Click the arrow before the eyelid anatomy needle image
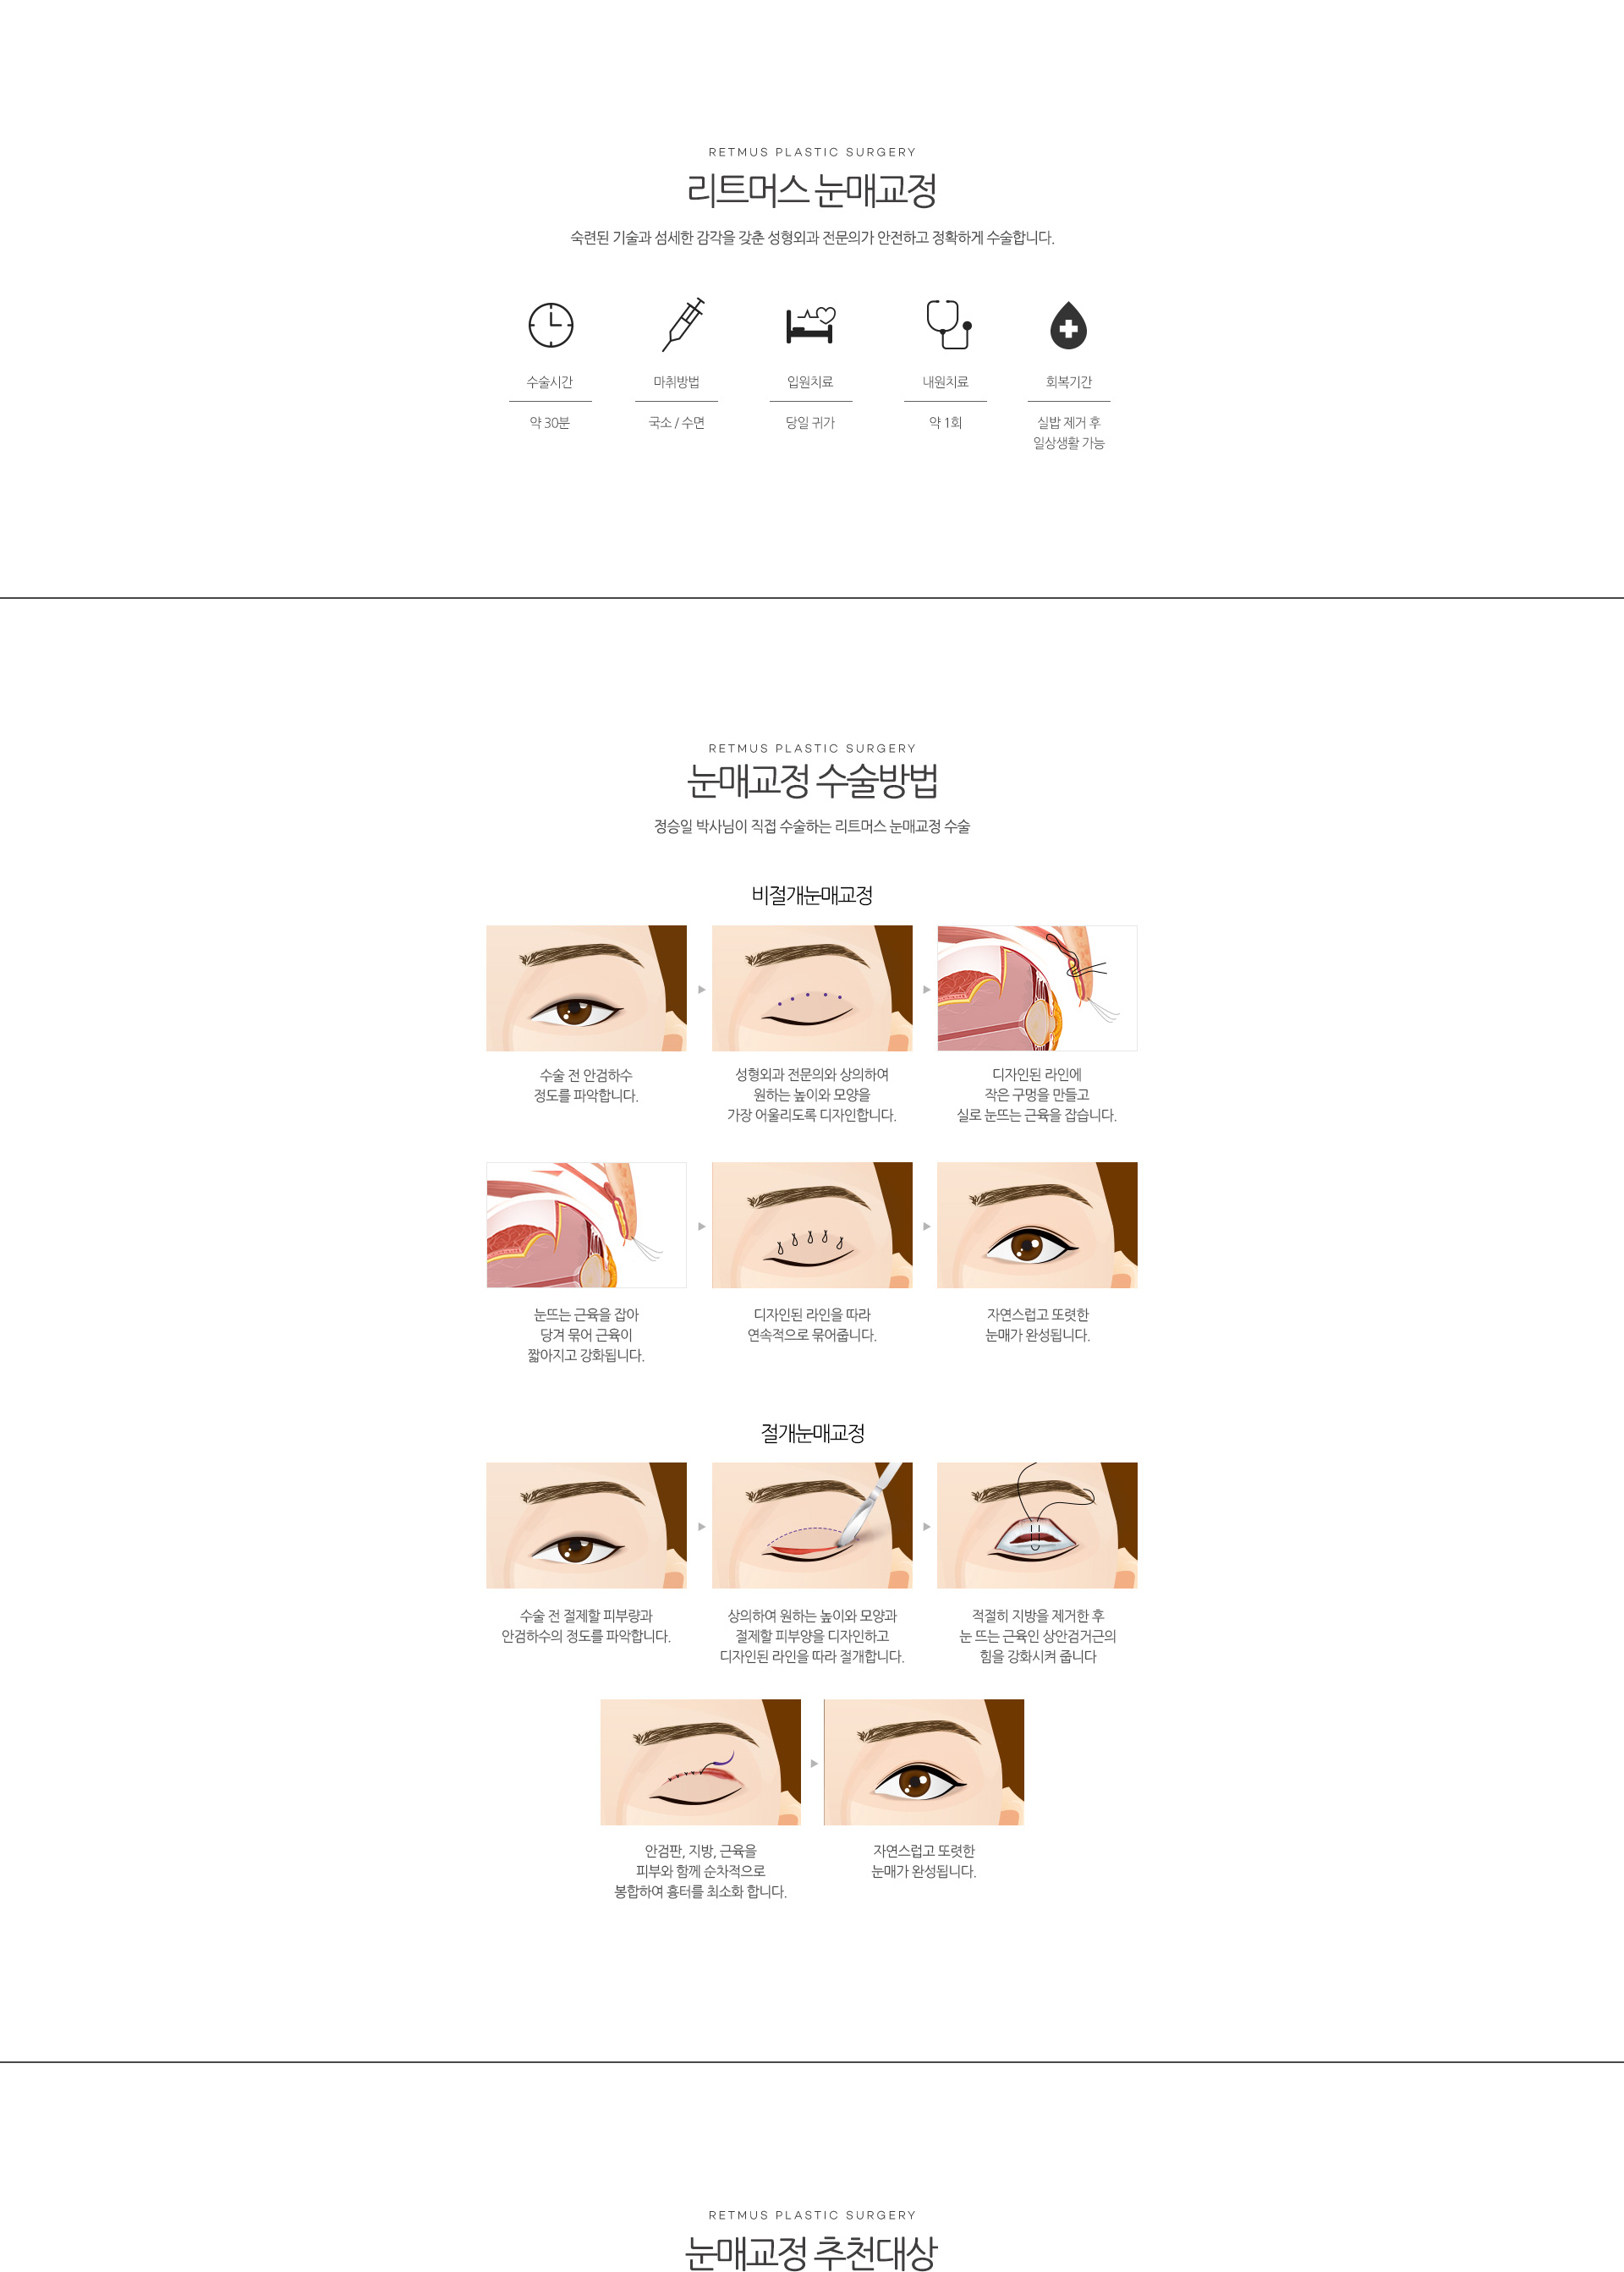 tap(926, 989)
